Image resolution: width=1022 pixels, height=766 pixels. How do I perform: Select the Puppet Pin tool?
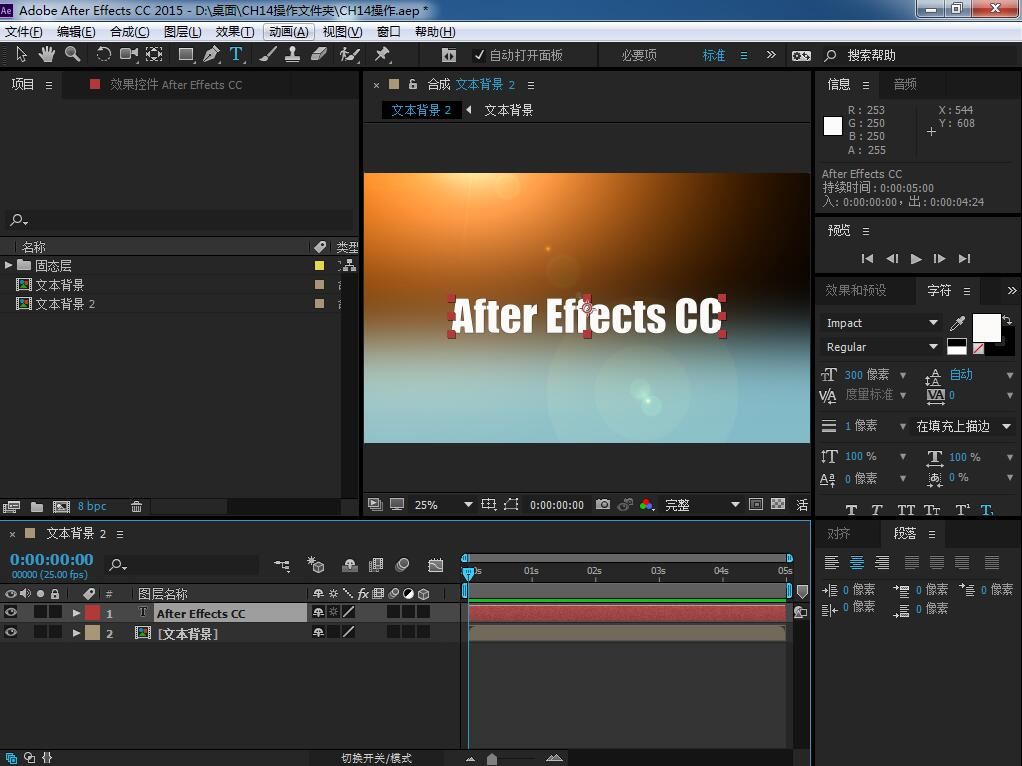pos(382,55)
